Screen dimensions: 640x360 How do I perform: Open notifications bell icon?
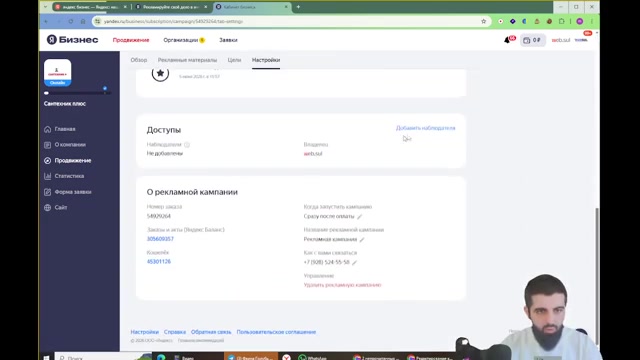tap(507, 40)
